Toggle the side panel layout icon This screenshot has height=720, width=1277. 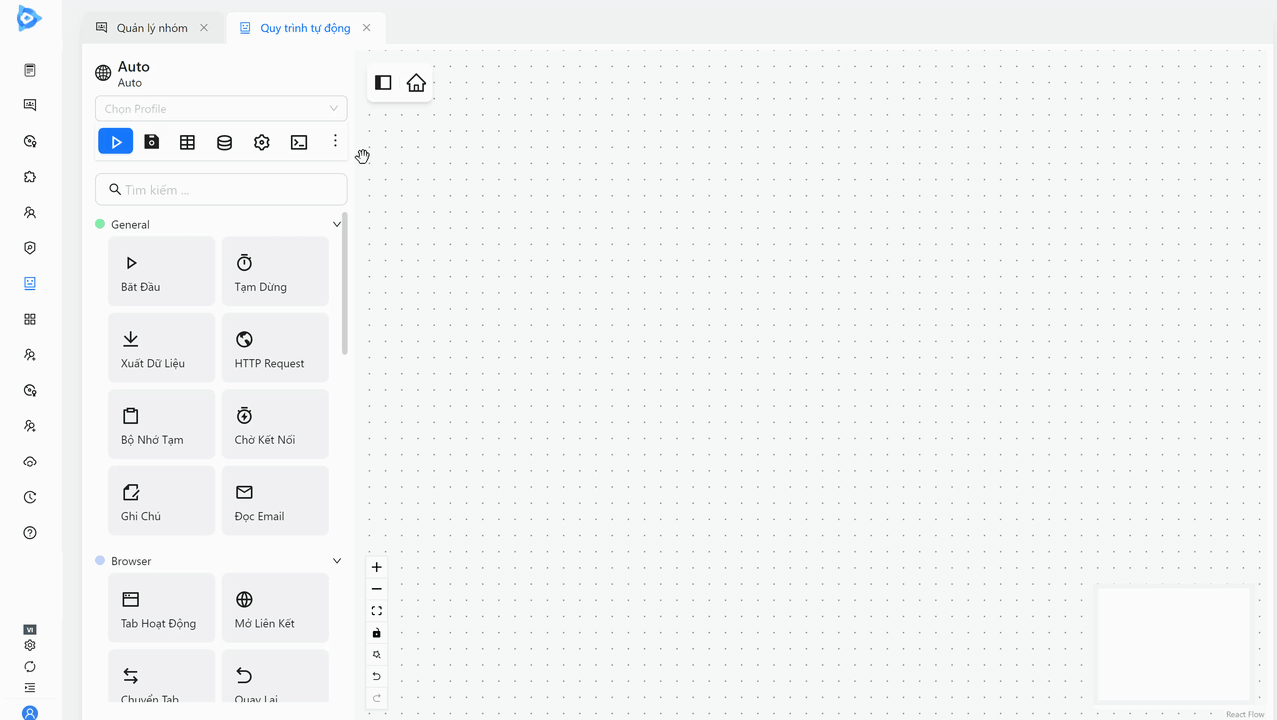(x=383, y=83)
